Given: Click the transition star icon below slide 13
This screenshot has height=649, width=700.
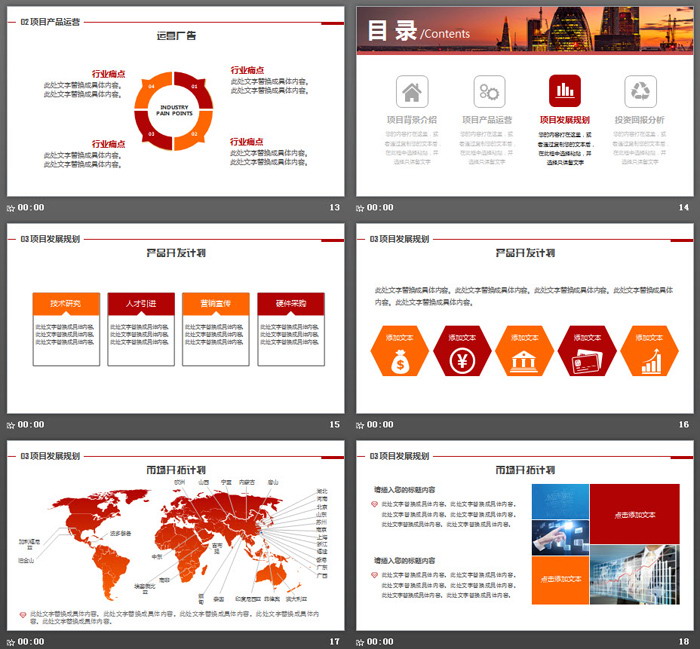Looking at the screenshot, I should tap(12, 208).
